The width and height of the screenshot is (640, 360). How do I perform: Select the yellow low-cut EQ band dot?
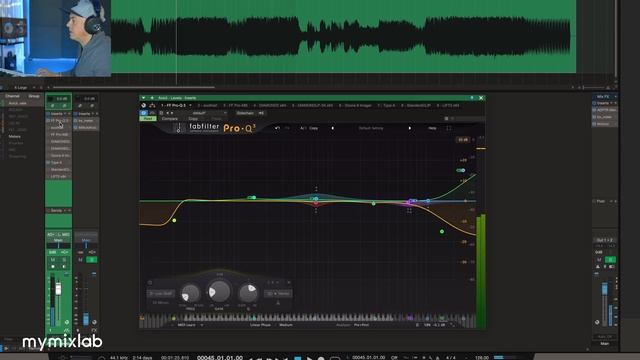pyautogui.click(x=174, y=220)
